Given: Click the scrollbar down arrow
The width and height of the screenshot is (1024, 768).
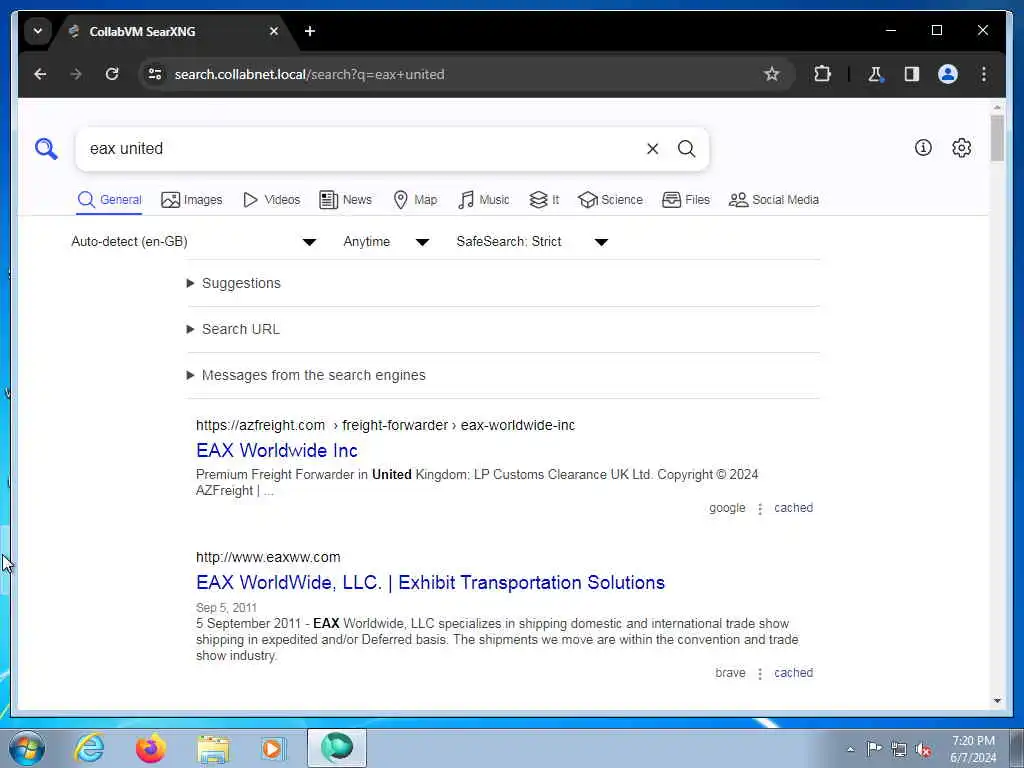Looking at the screenshot, I should [x=997, y=701].
